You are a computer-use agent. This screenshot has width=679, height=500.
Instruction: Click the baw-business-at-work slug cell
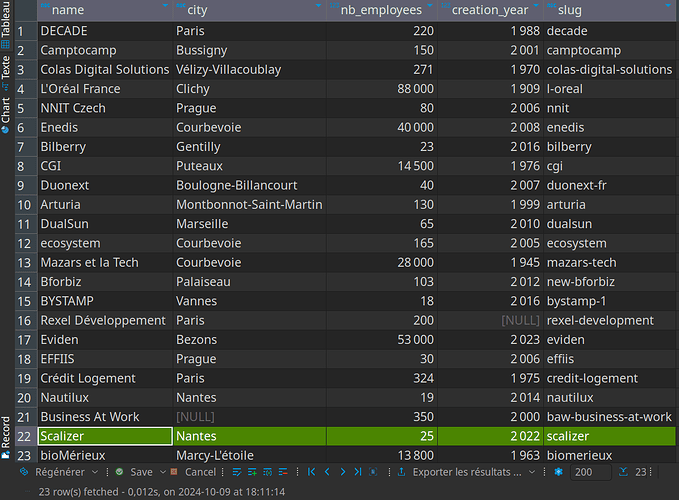tap(610, 417)
